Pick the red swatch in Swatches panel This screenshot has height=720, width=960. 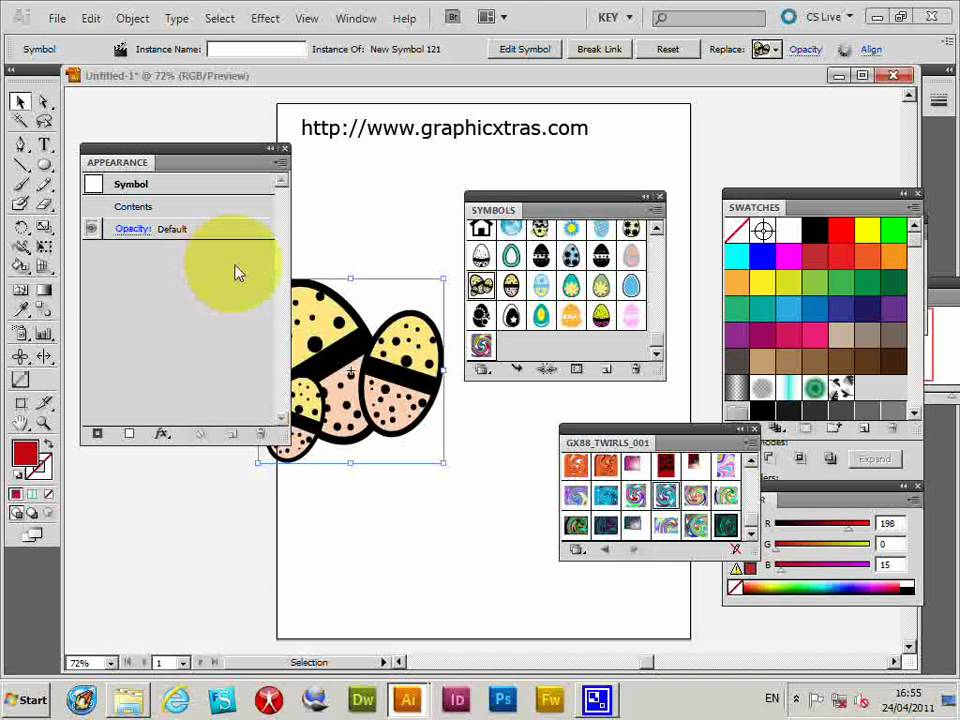(x=841, y=231)
